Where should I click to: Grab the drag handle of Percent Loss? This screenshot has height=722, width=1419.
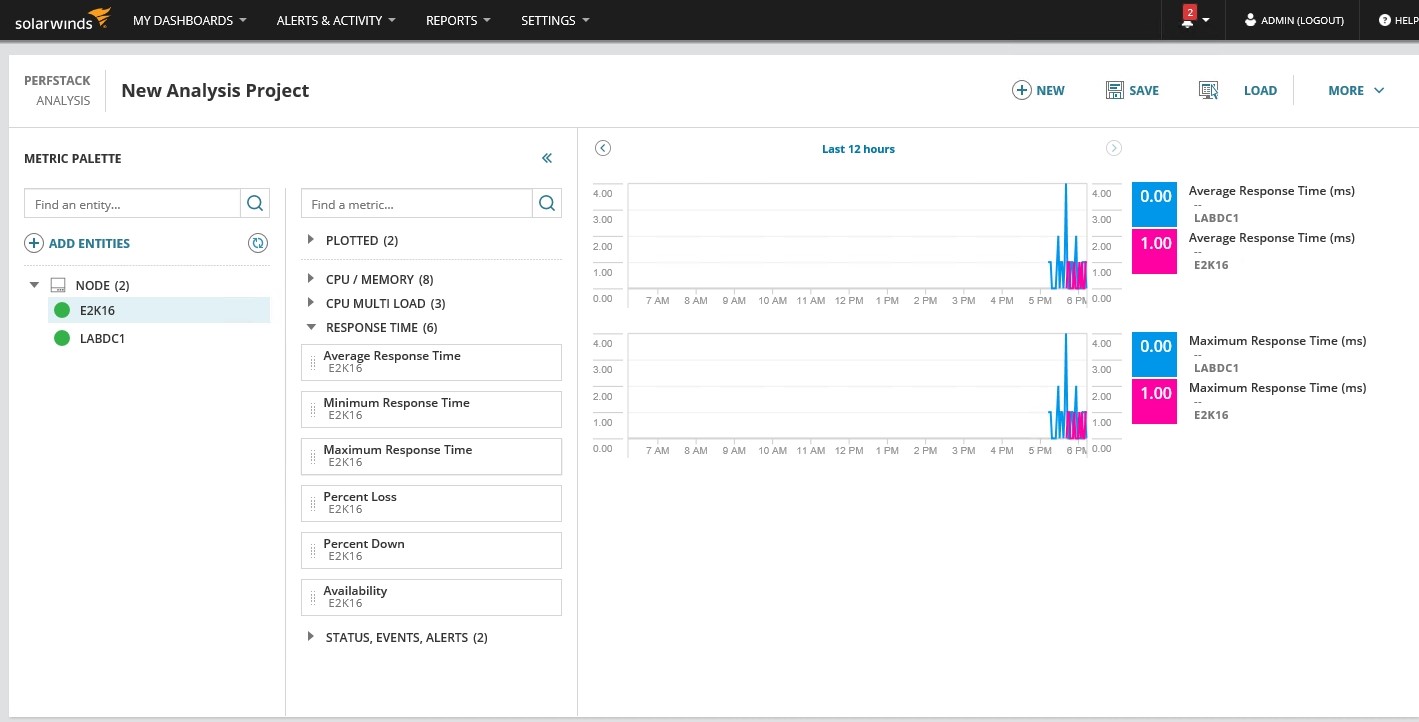point(313,503)
